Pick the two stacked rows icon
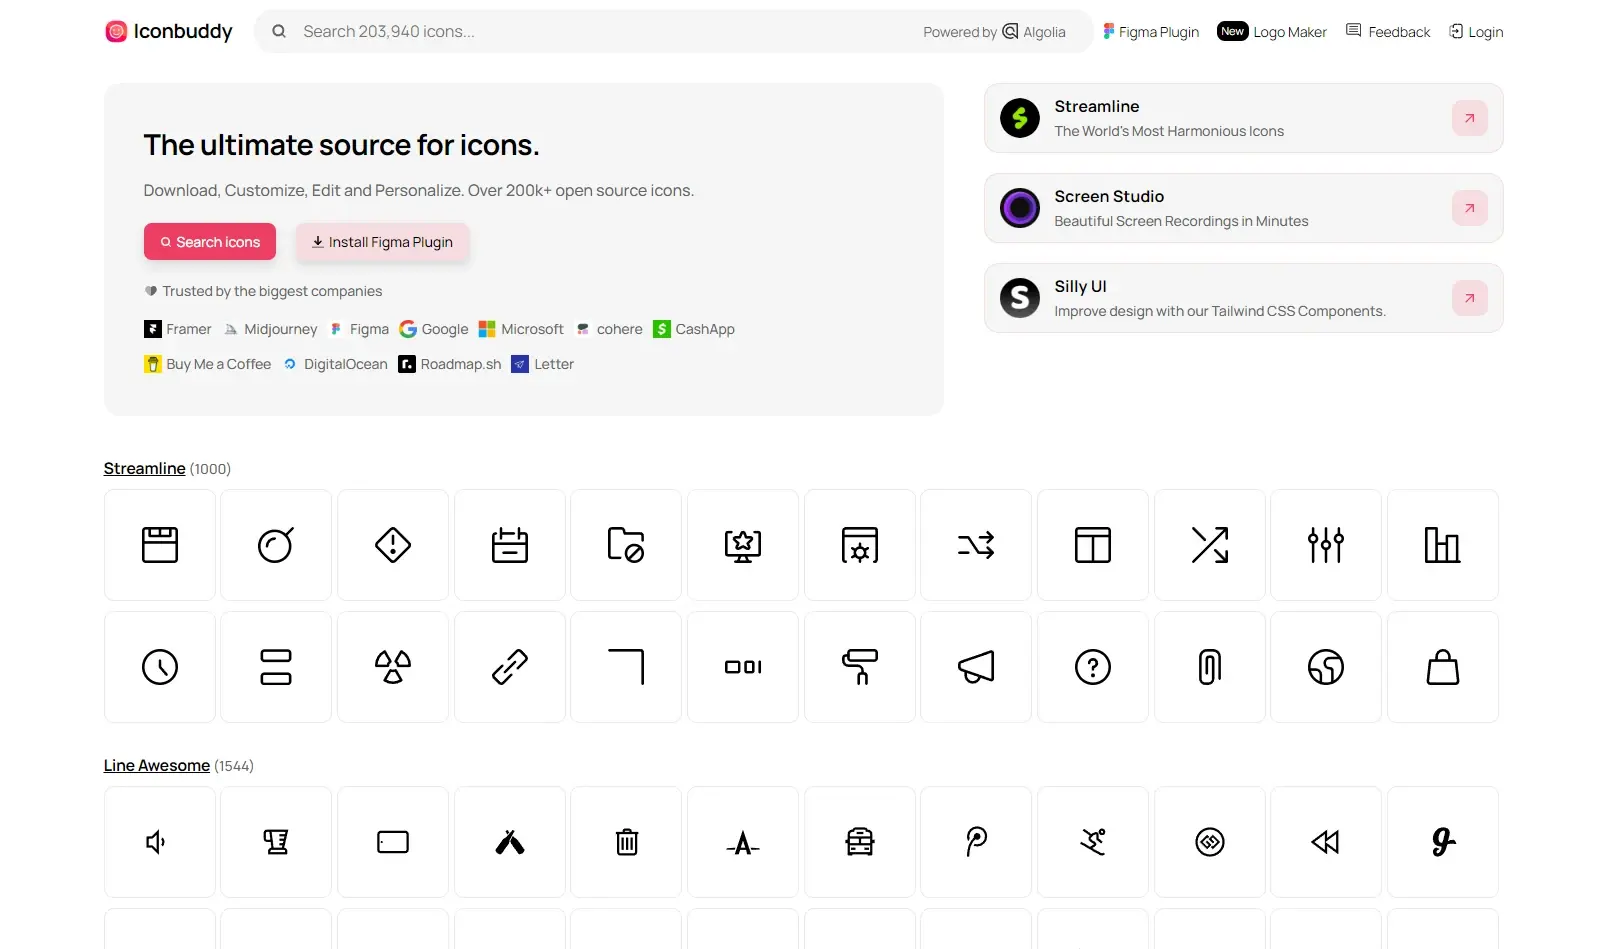The width and height of the screenshot is (1608, 949). click(276, 667)
